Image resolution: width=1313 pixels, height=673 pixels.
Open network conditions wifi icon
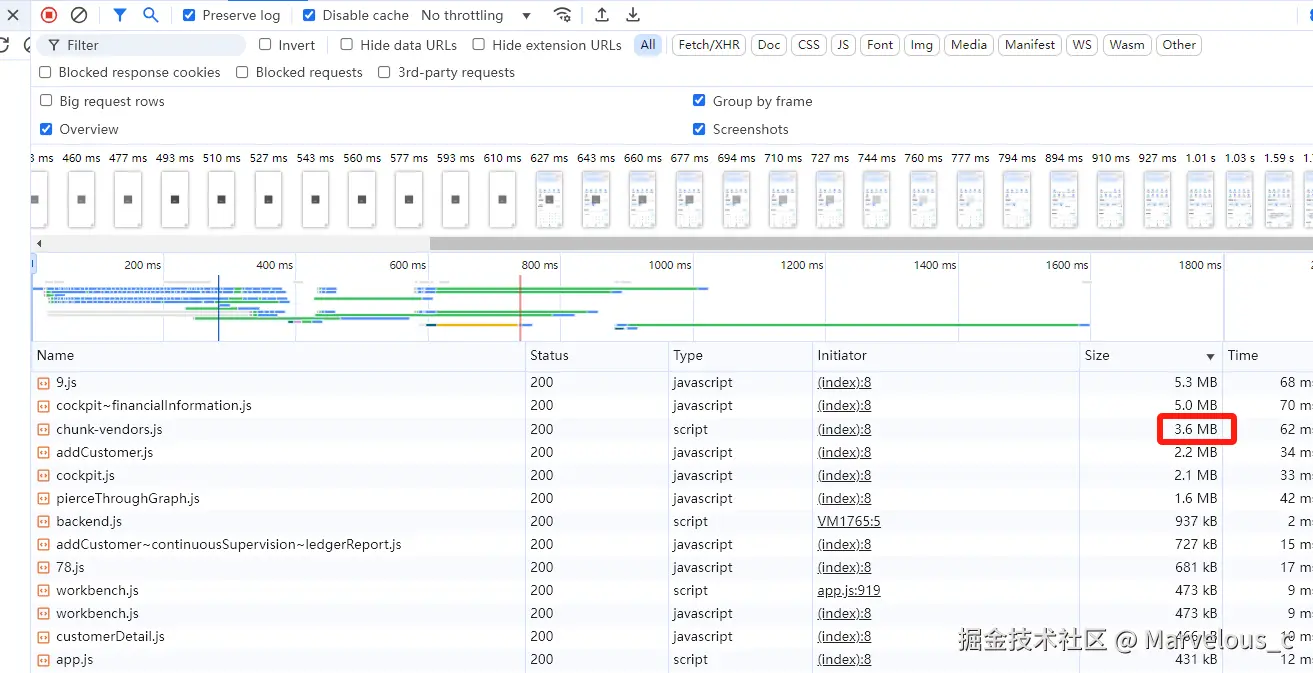pos(563,15)
